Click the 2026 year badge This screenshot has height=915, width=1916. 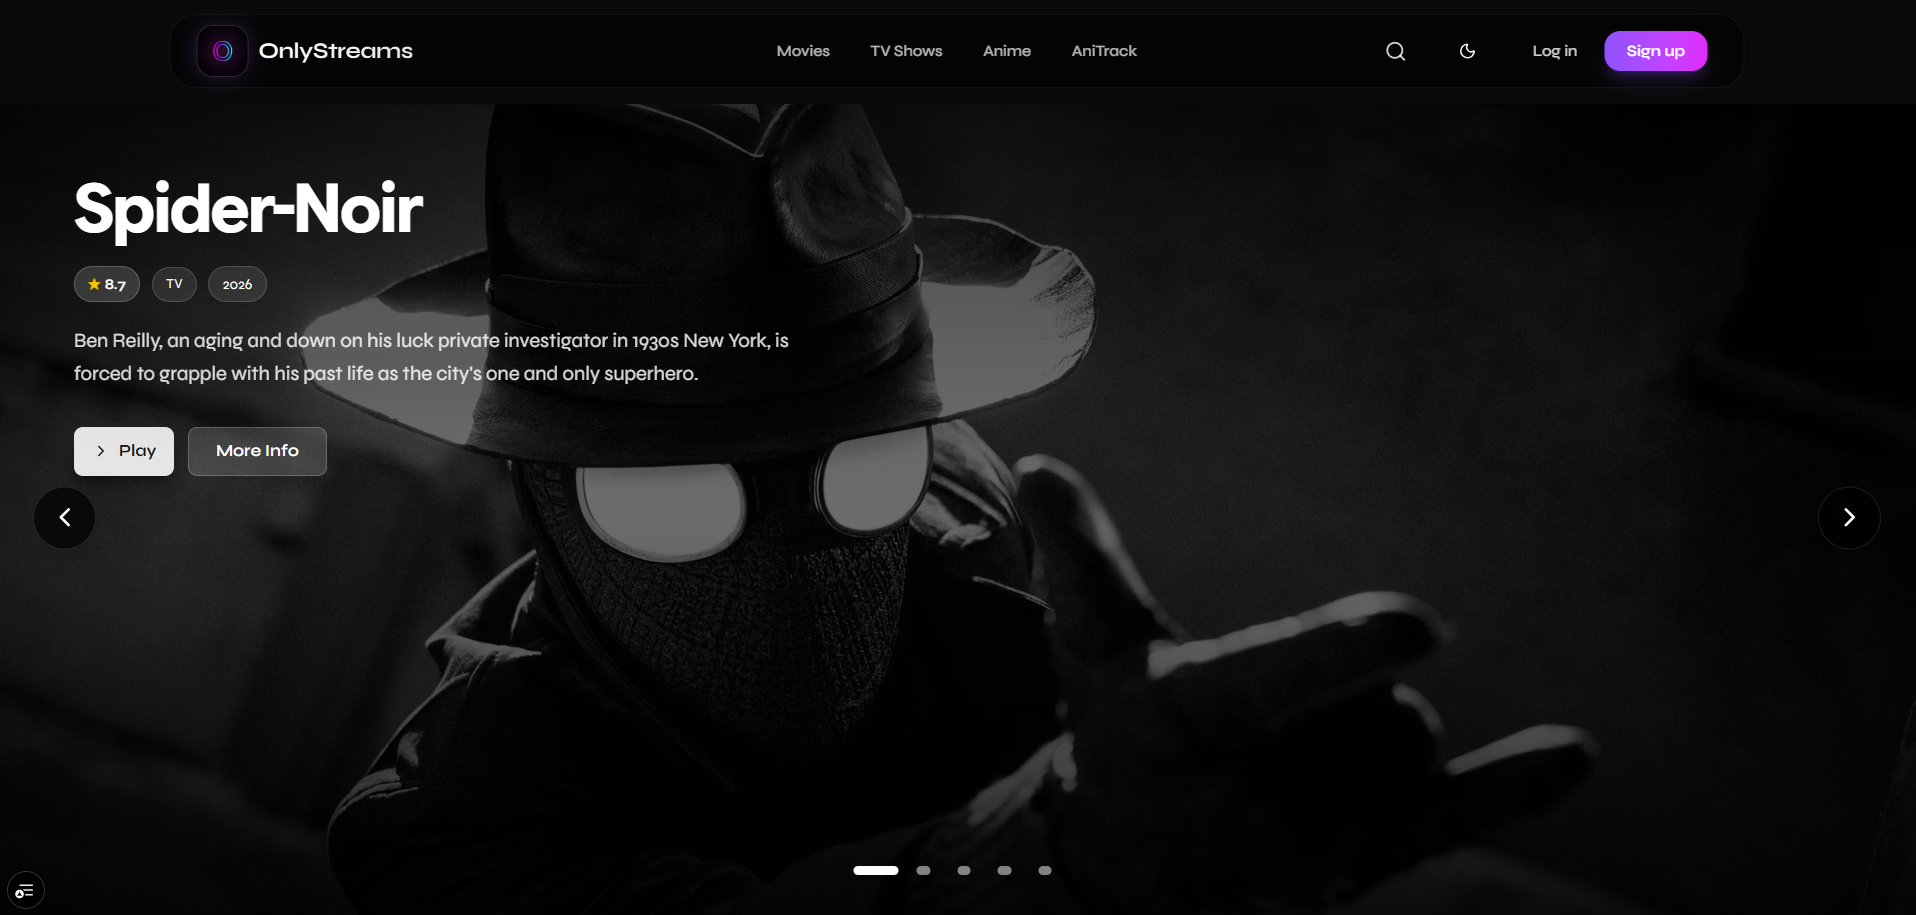click(x=237, y=284)
